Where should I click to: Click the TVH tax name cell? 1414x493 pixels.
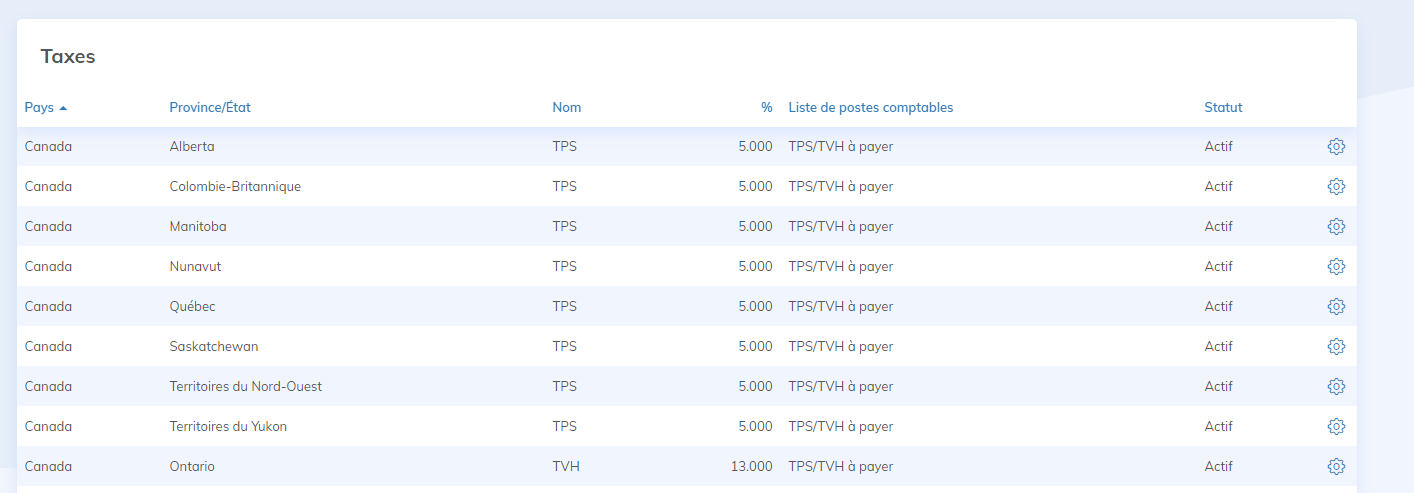[x=565, y=467]
